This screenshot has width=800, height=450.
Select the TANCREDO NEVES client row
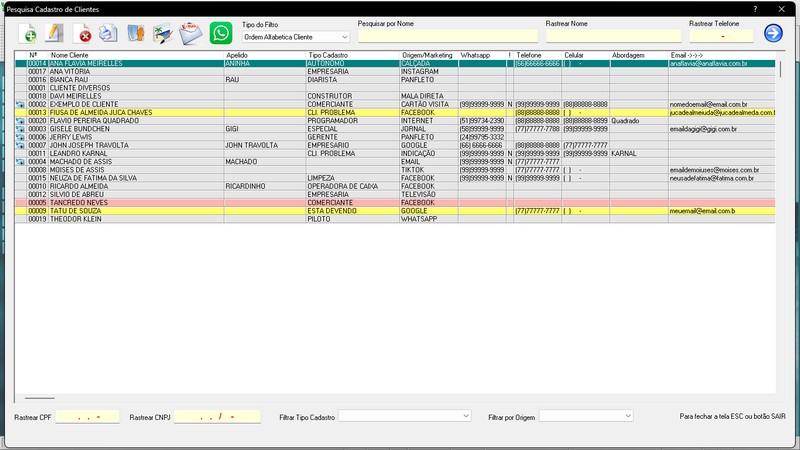coord(395,203)
